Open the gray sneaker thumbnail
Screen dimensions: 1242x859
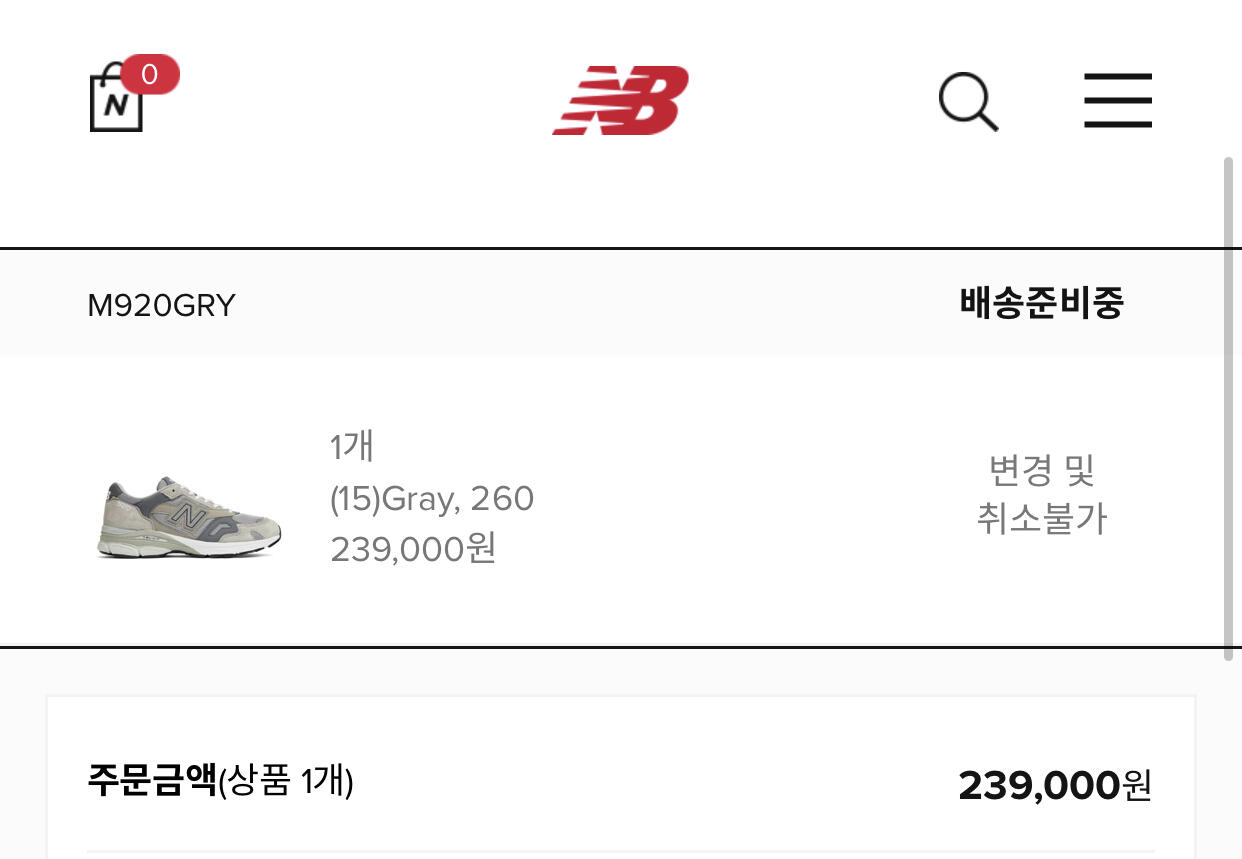pyautogui.click(x=189, y=517)
